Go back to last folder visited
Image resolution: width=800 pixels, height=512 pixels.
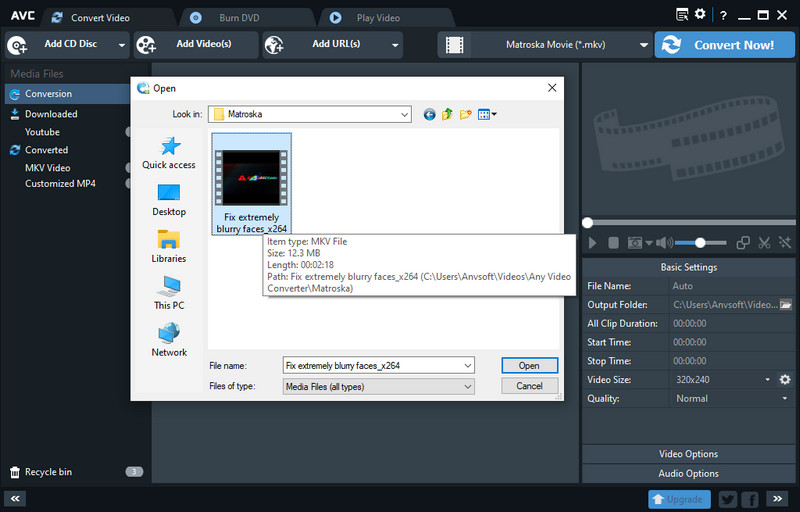point(430,114)
